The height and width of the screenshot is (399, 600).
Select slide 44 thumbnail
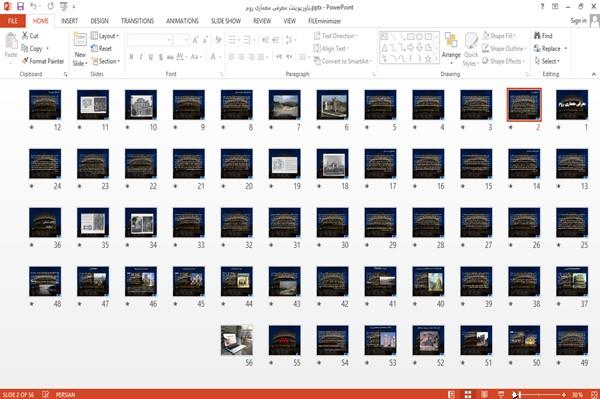pyautogui.click(x=236, y=281)
